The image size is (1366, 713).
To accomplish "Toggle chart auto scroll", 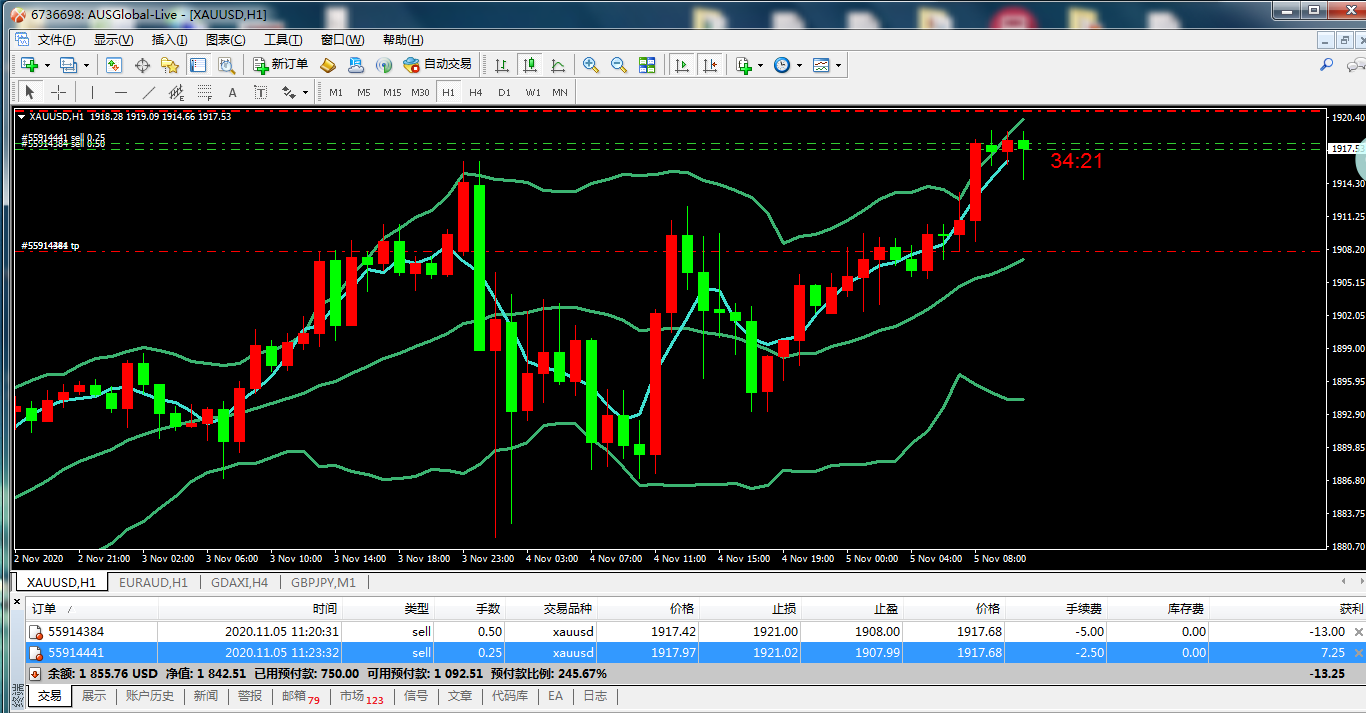I will (682, 65).
